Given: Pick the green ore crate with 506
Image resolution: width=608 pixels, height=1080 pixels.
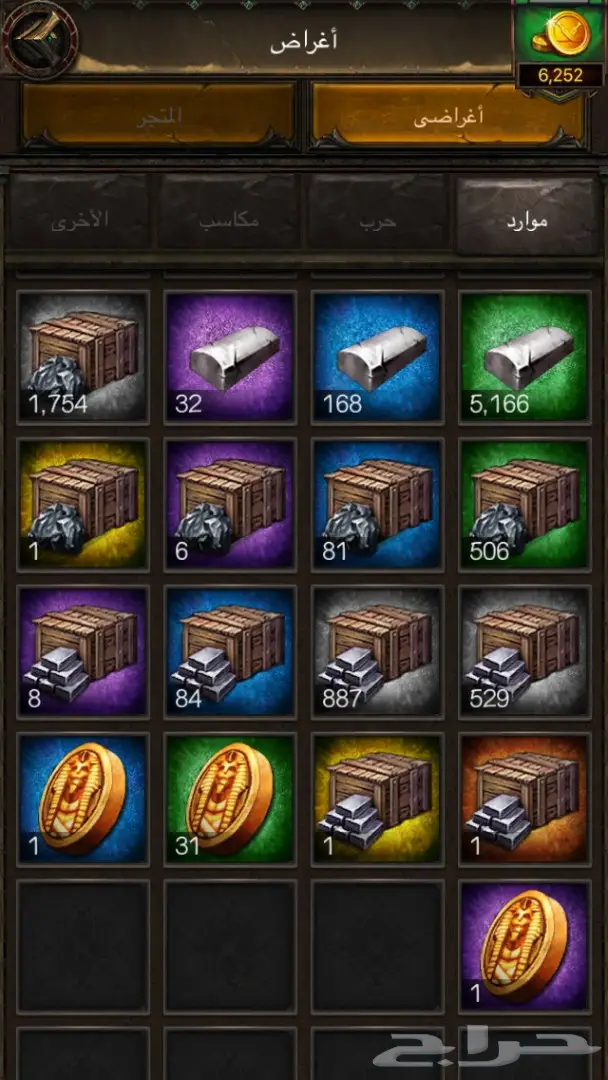Looking at the screenshot, I should [x=525, y=504].
